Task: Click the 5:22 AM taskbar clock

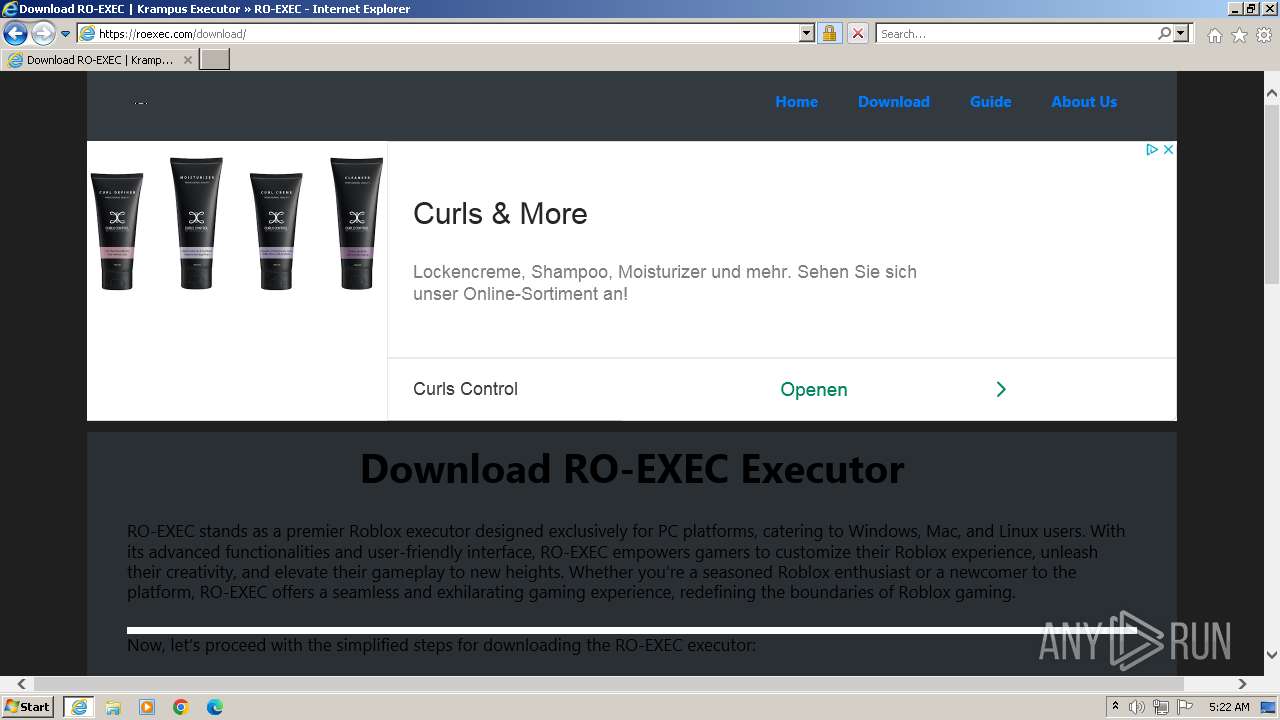Action: 1229,707
